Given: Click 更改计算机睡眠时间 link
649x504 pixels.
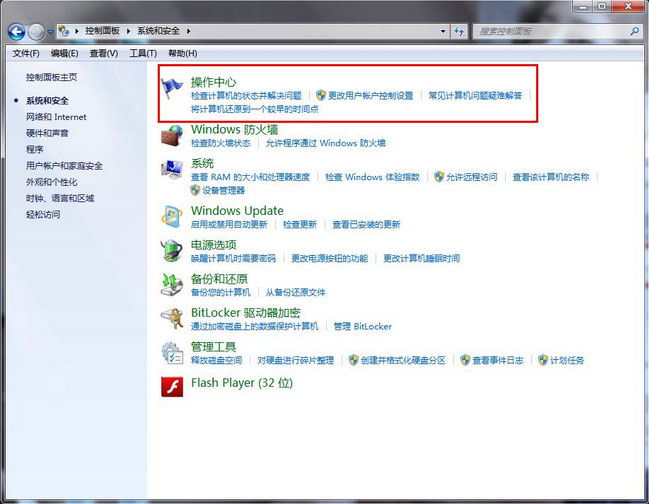Looking at the screenshot, I should click(421, 258).
